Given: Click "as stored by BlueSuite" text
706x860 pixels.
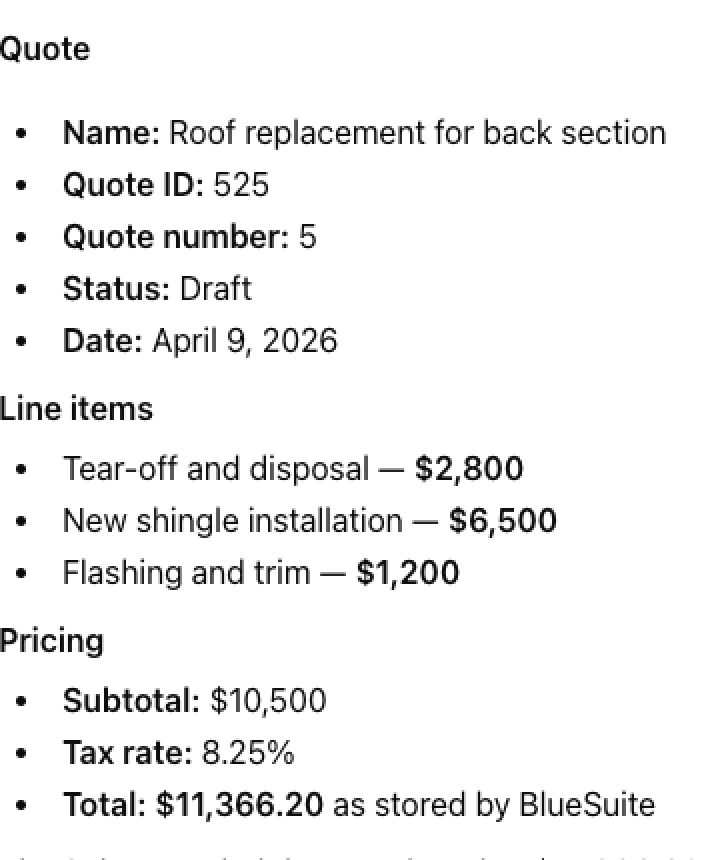Looking at the screenshot, I should (x=494, y=805).
